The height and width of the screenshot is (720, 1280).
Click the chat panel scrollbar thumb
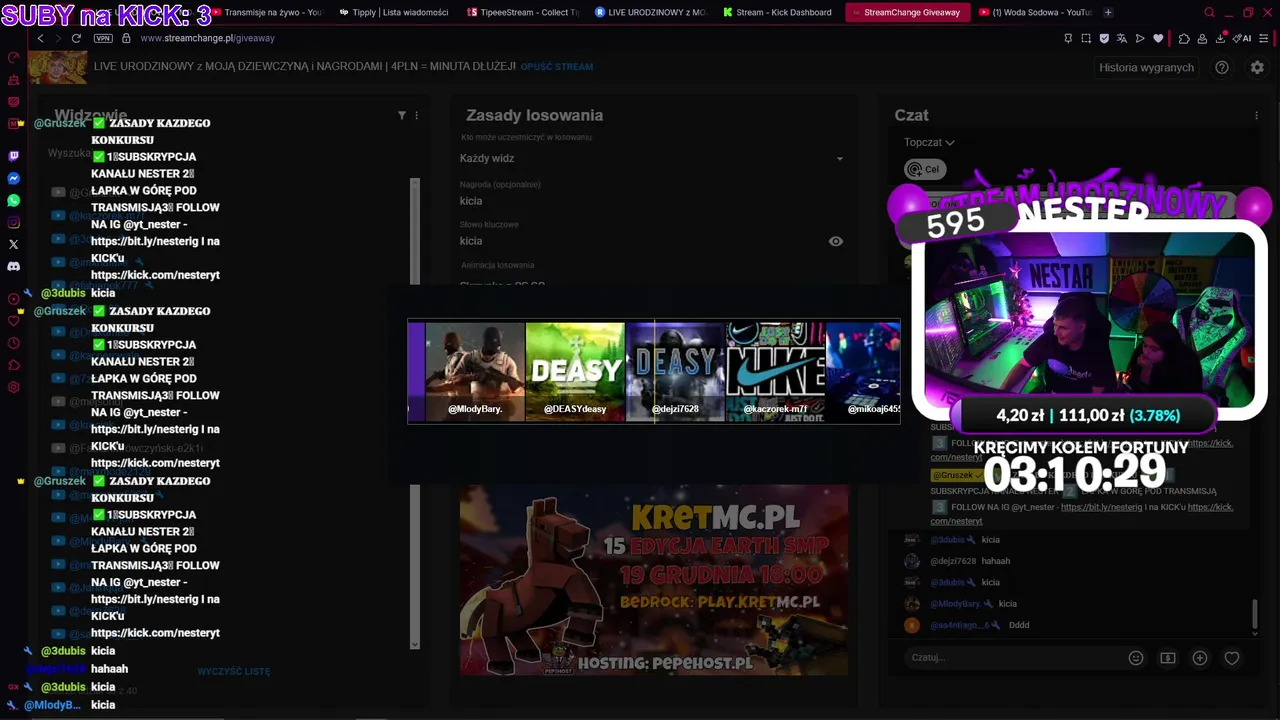point(1254,614)
